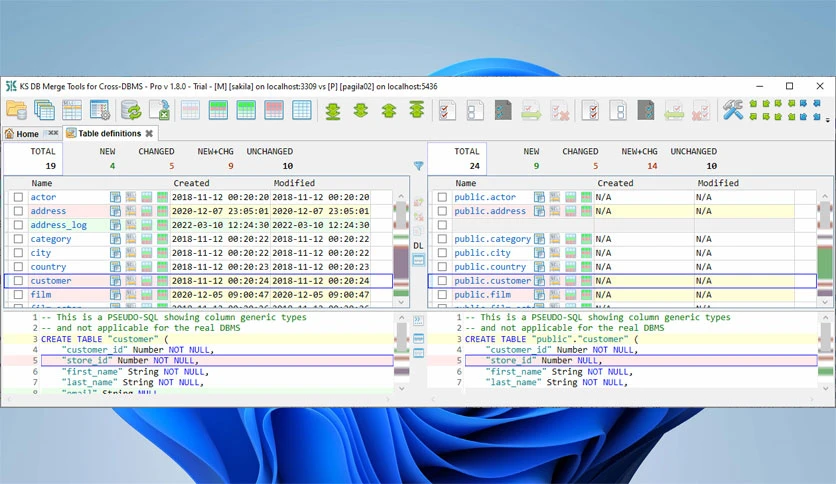The height and width of the screenshot is (484, 836).
Task: Go to next difference down arrow icon
Action: tap(361, 110)
